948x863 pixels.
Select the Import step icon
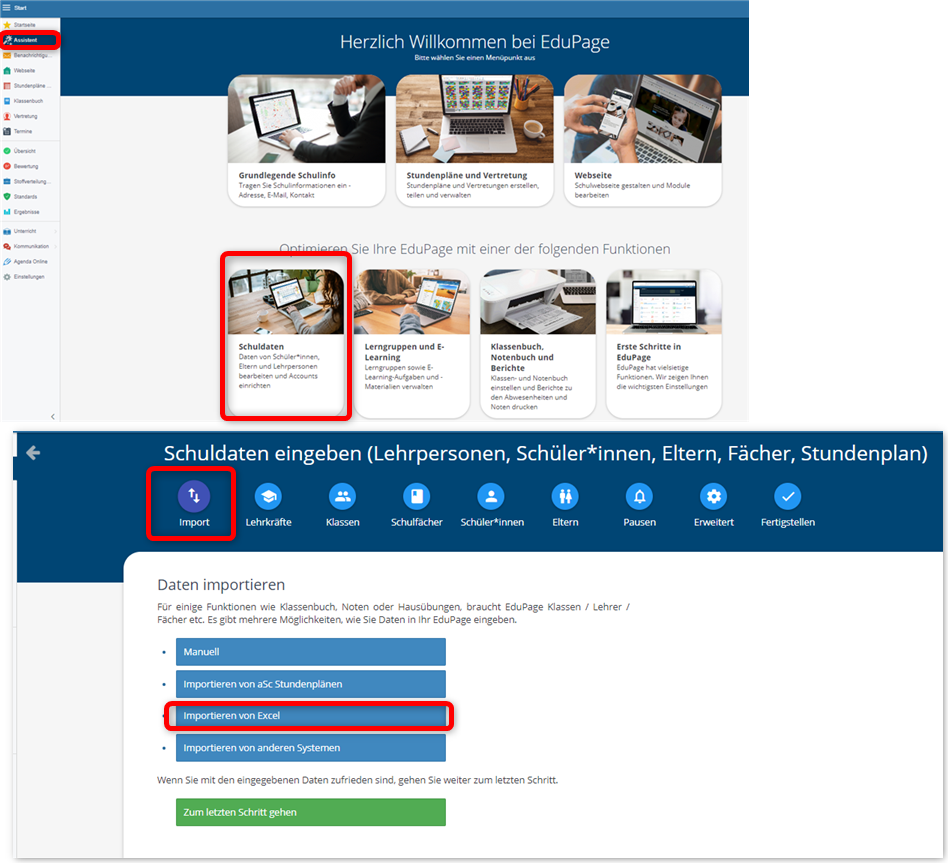(x=193, y=496)
